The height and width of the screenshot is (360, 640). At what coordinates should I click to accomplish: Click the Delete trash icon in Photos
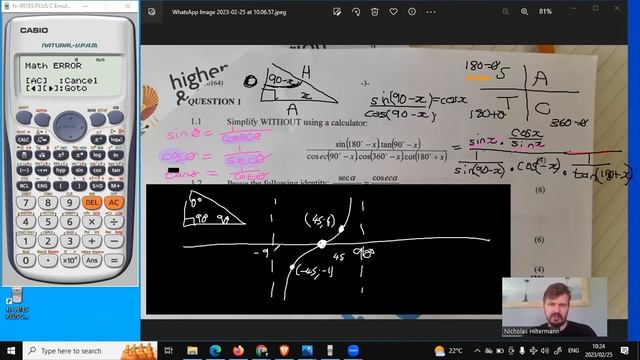(x=375, y=12)
